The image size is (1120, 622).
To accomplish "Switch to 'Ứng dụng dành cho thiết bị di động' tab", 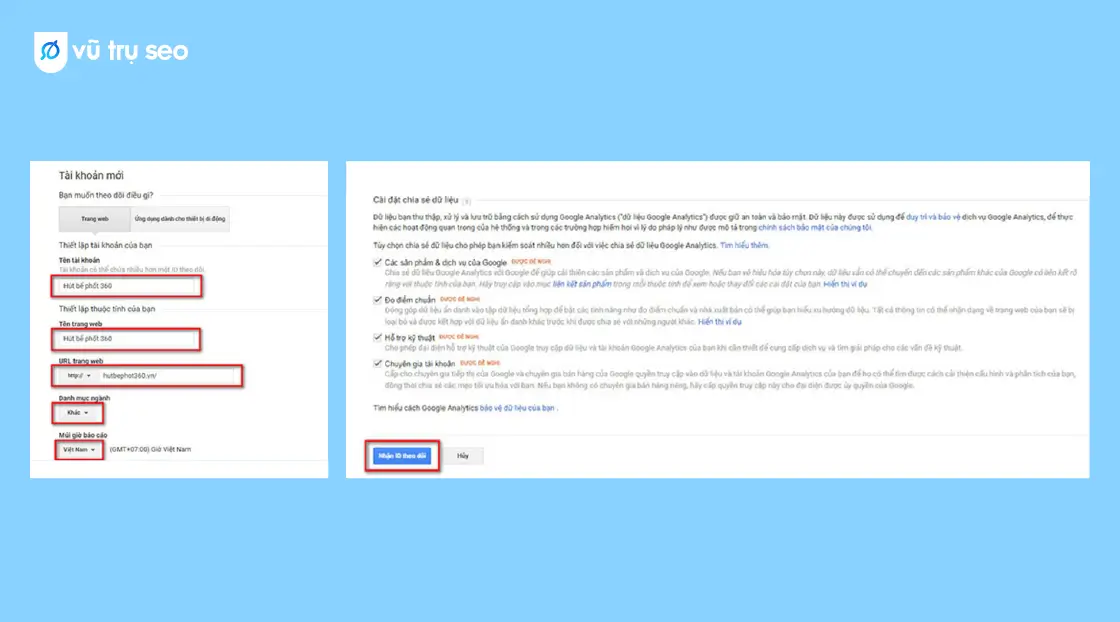I will point(180,219).
